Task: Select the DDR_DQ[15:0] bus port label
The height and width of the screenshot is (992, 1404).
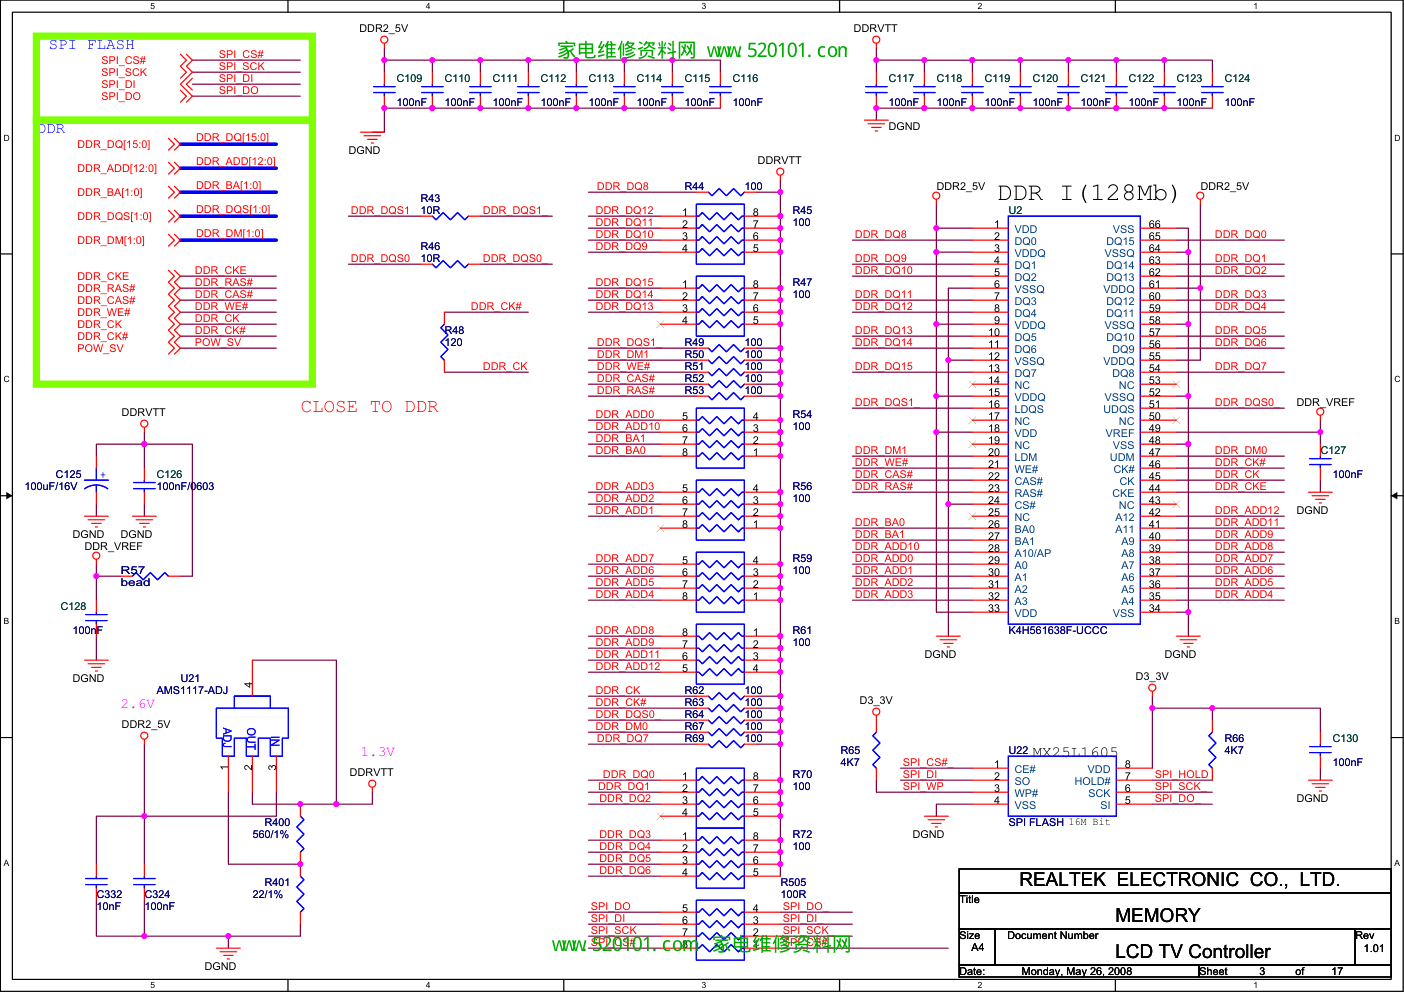Action: pos(113,144)
